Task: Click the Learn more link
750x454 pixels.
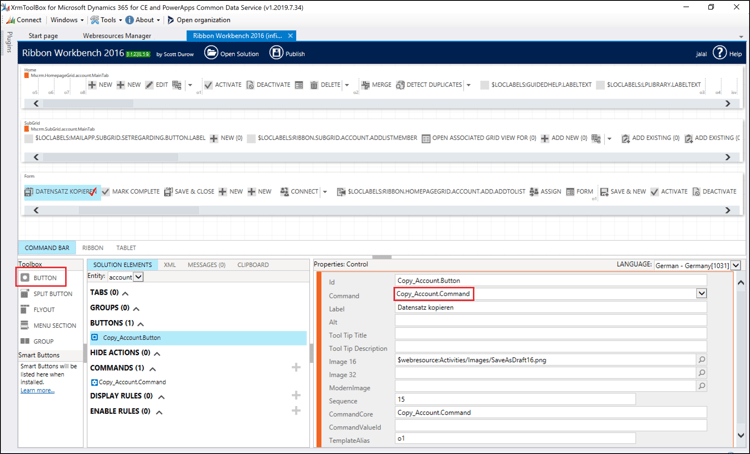Action: click(x=37, y=390)
